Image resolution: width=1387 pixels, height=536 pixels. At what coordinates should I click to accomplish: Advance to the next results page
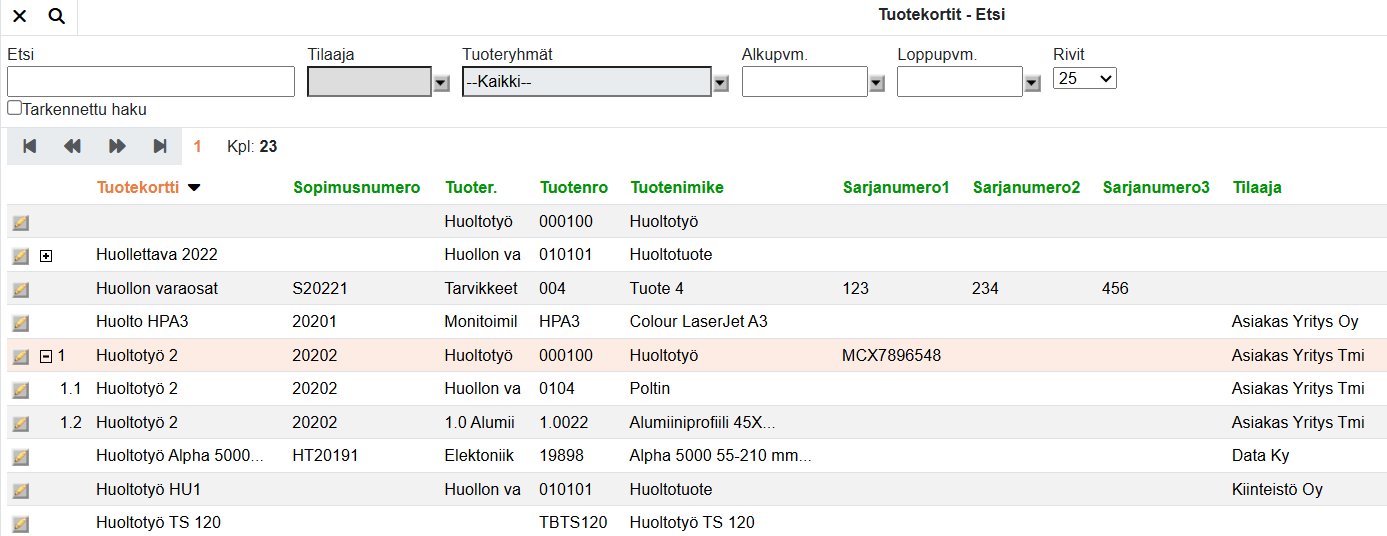117,147
